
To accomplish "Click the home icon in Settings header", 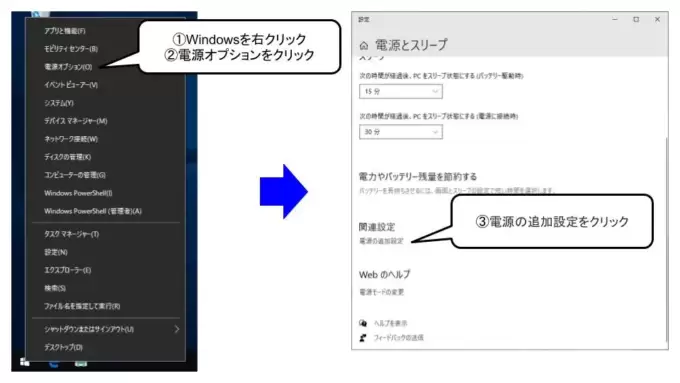I will point(364,45).
